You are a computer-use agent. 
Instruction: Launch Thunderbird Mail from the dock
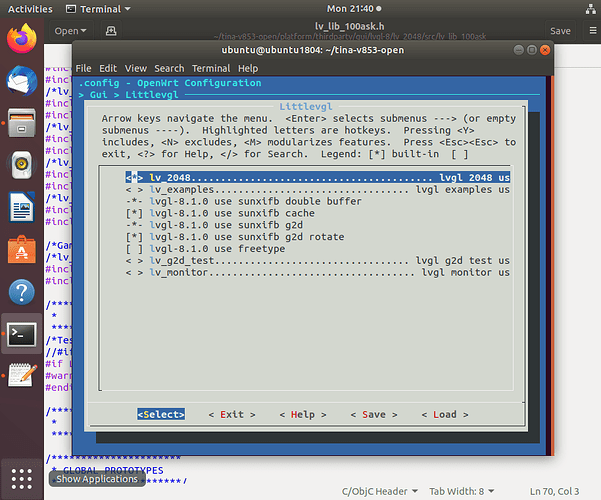(x=21, y=81)
